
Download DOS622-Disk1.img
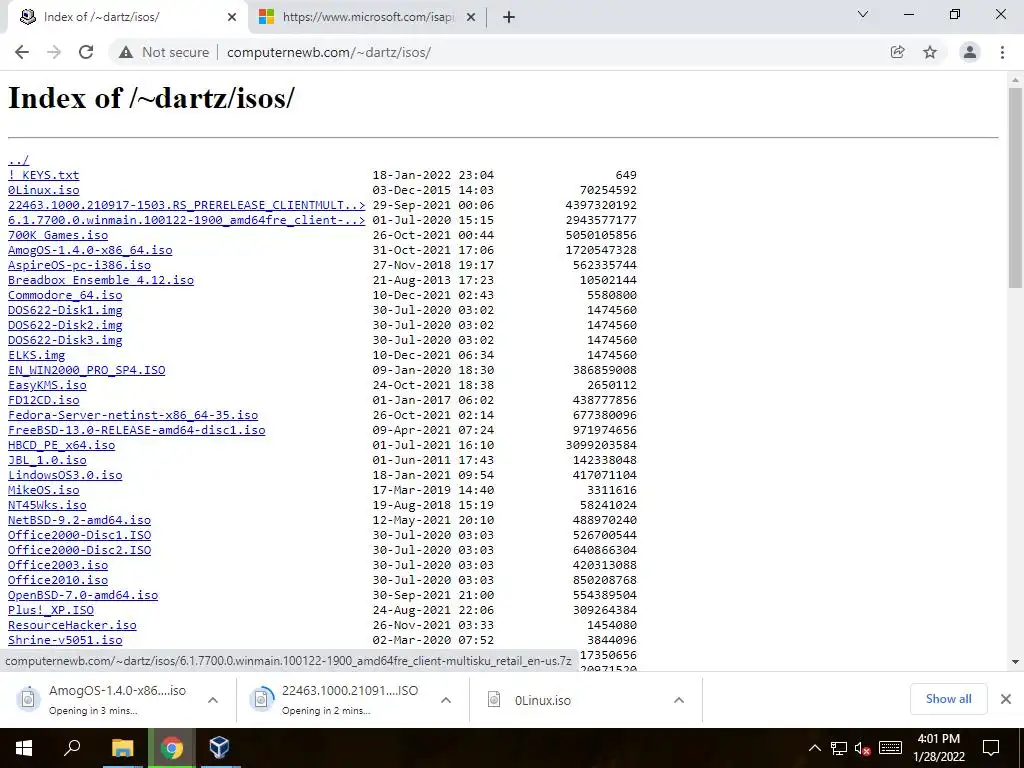click(65, 310)
